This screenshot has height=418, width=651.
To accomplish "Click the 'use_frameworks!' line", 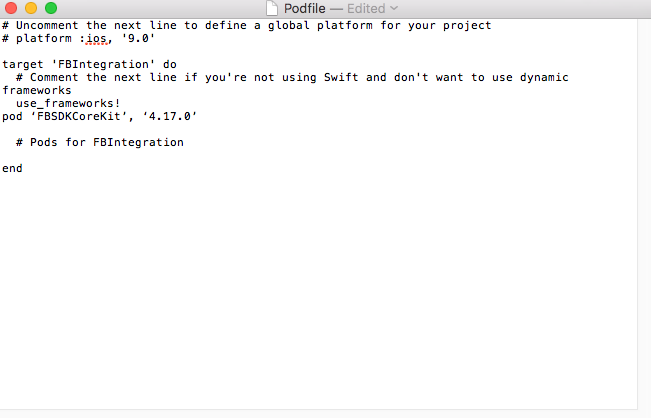I will tap(68, 103).
